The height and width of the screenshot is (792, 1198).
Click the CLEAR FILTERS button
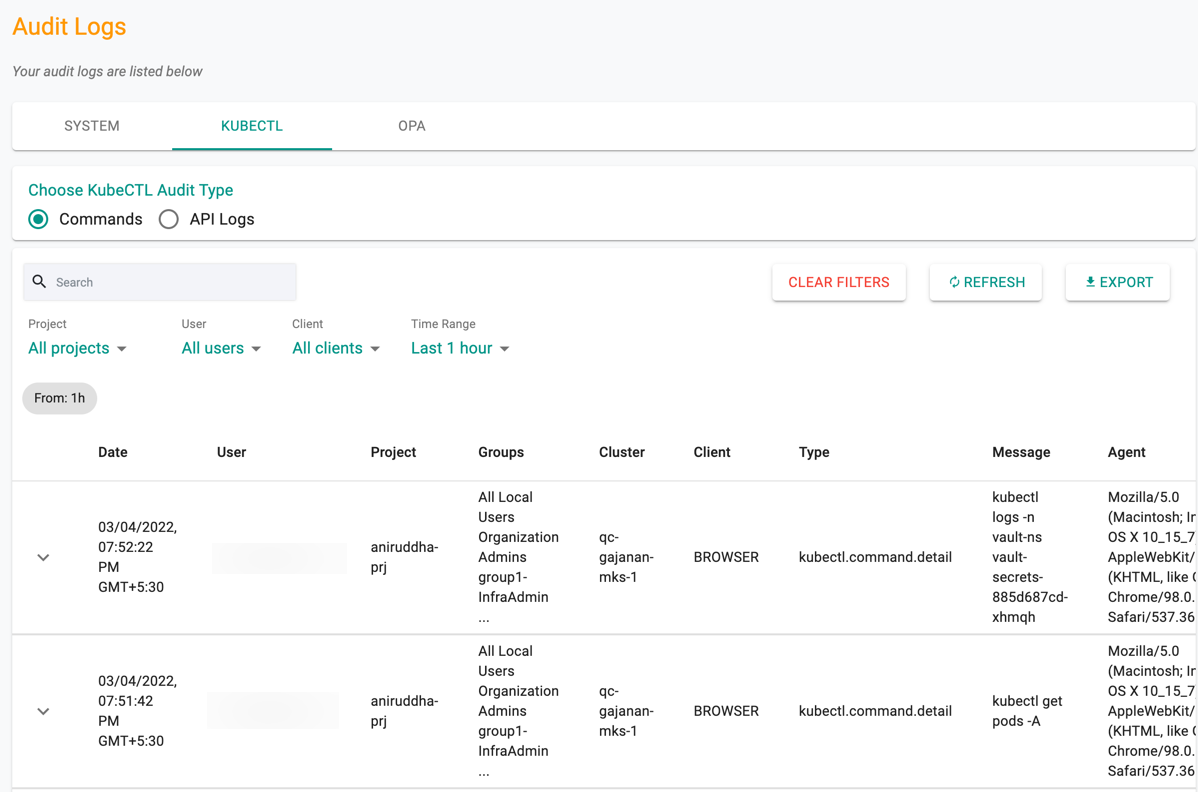point(839,283)
